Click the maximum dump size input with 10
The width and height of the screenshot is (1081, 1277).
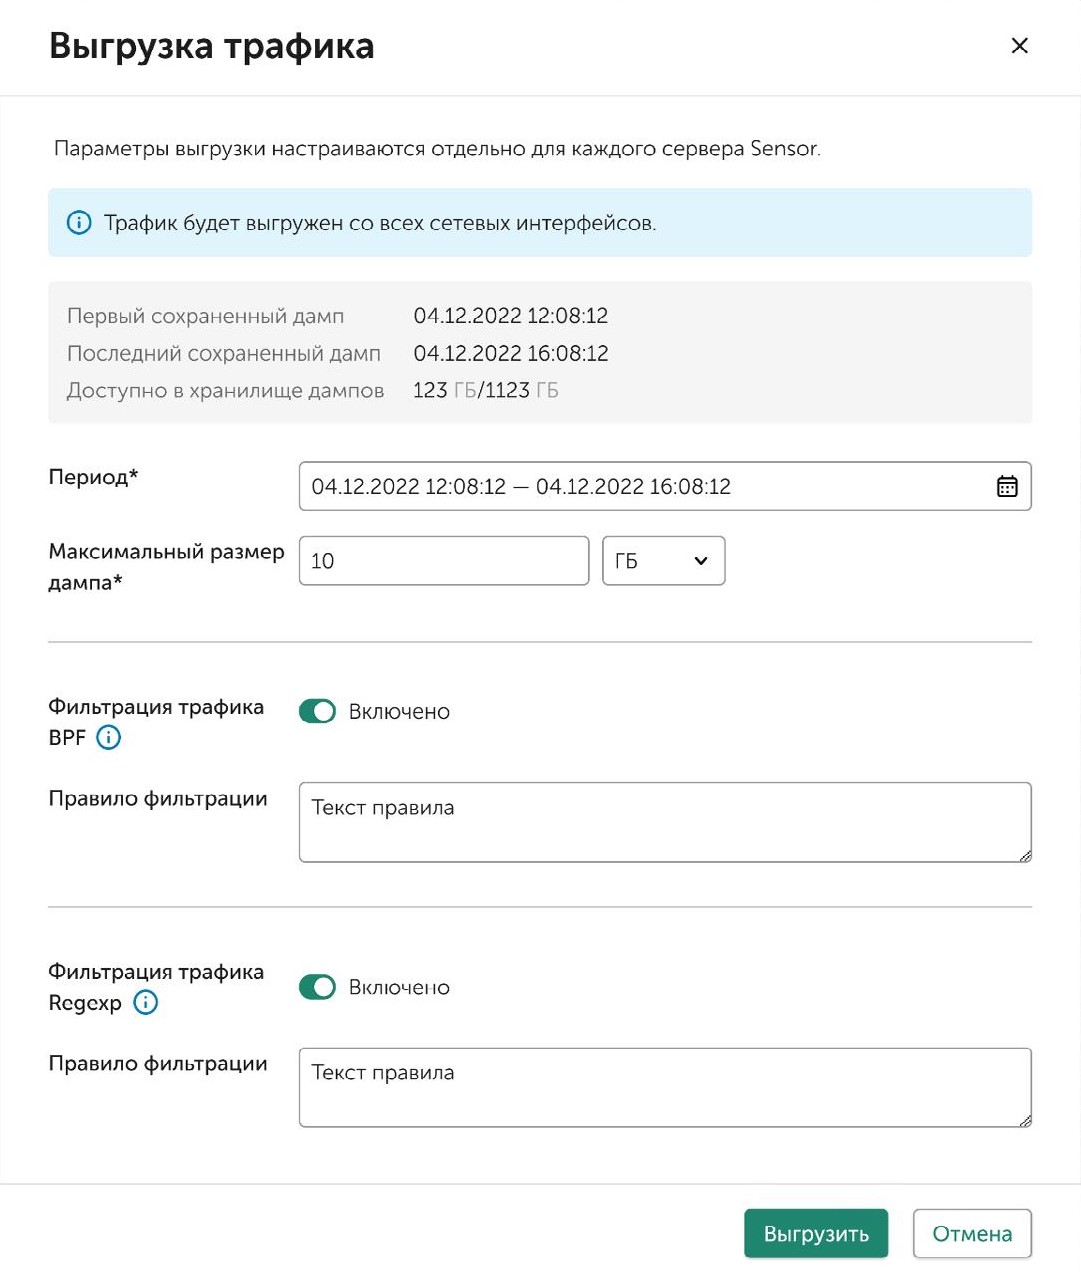click(443, 561)
